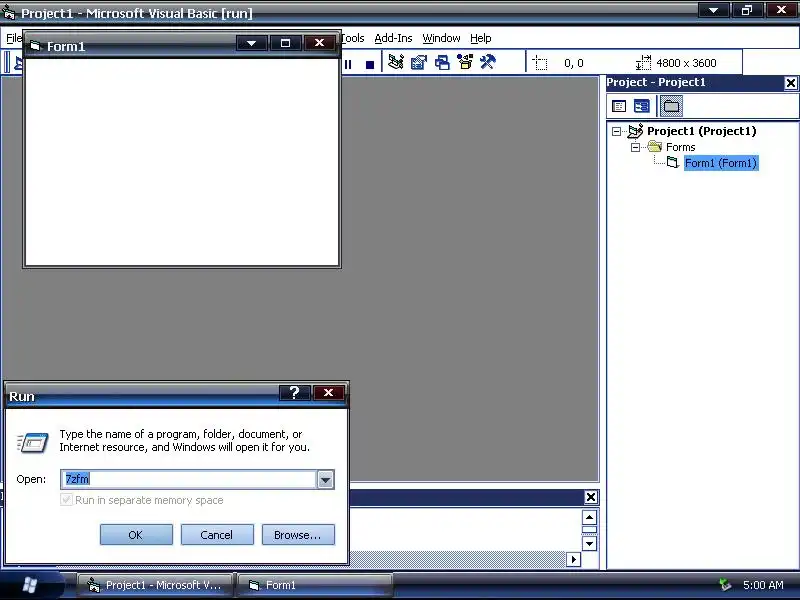Click the system tray network icon
Viewport: 800px width, 600px height.
click(724, 585)
